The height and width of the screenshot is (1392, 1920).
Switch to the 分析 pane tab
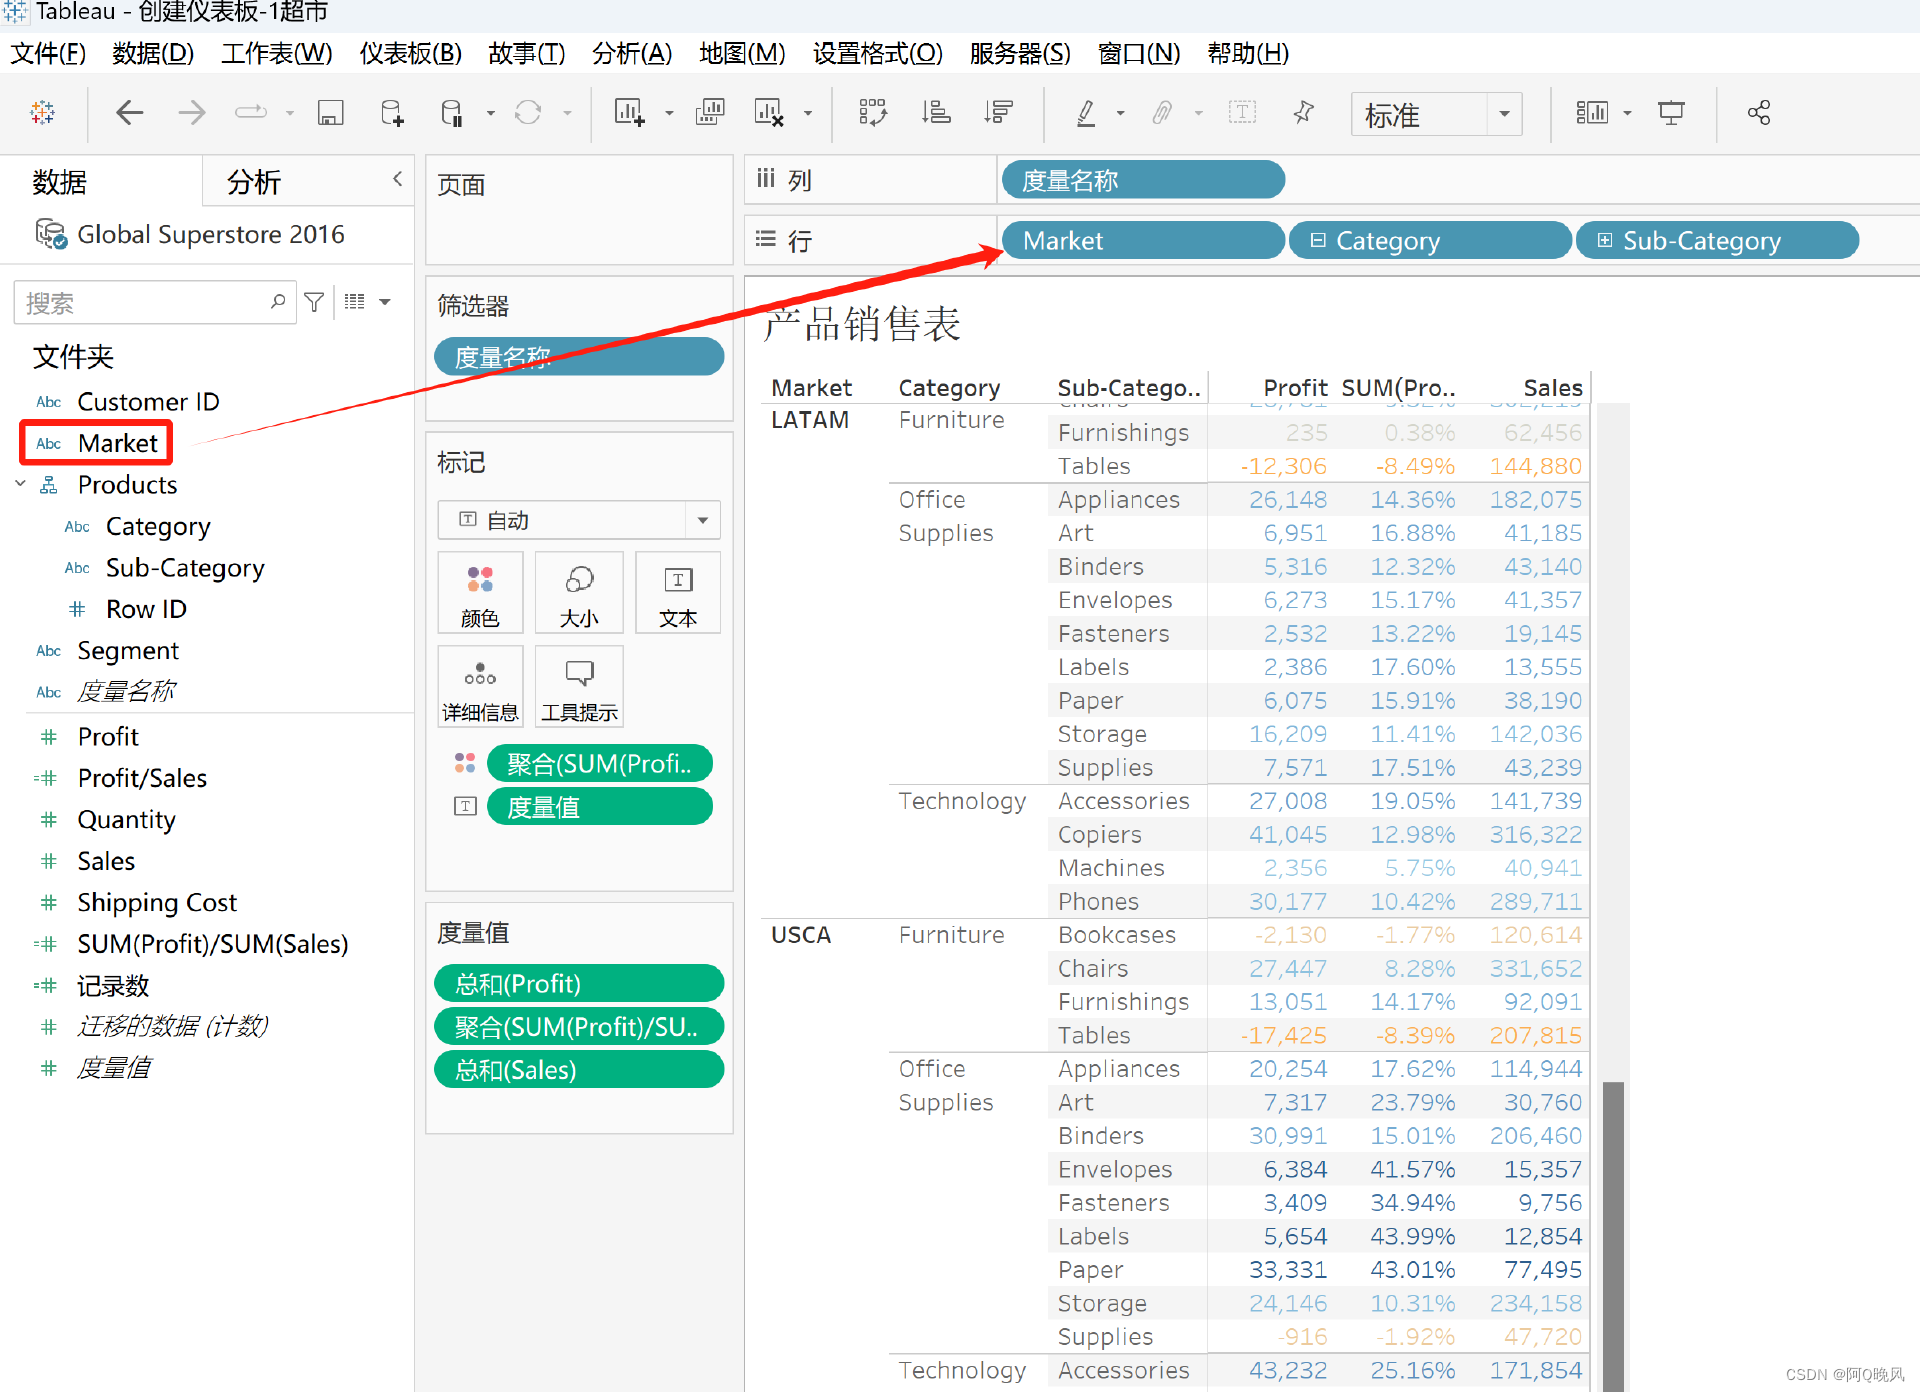[254, 182]
